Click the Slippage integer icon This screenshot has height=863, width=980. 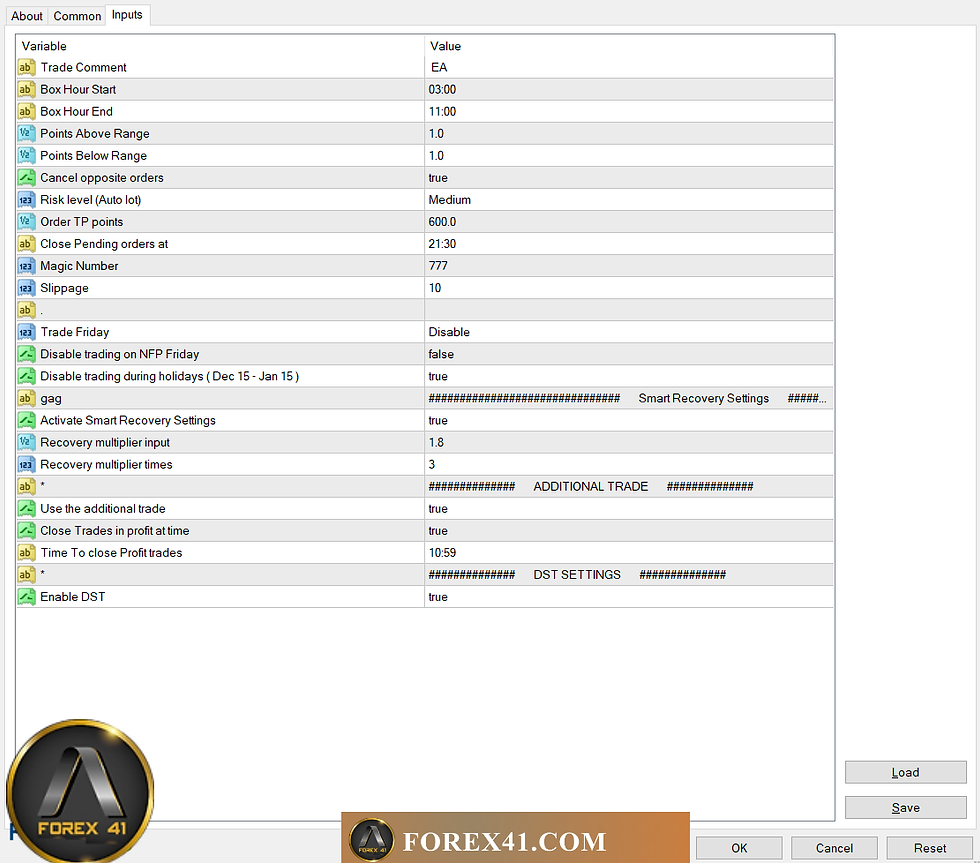tap(26, 288)
